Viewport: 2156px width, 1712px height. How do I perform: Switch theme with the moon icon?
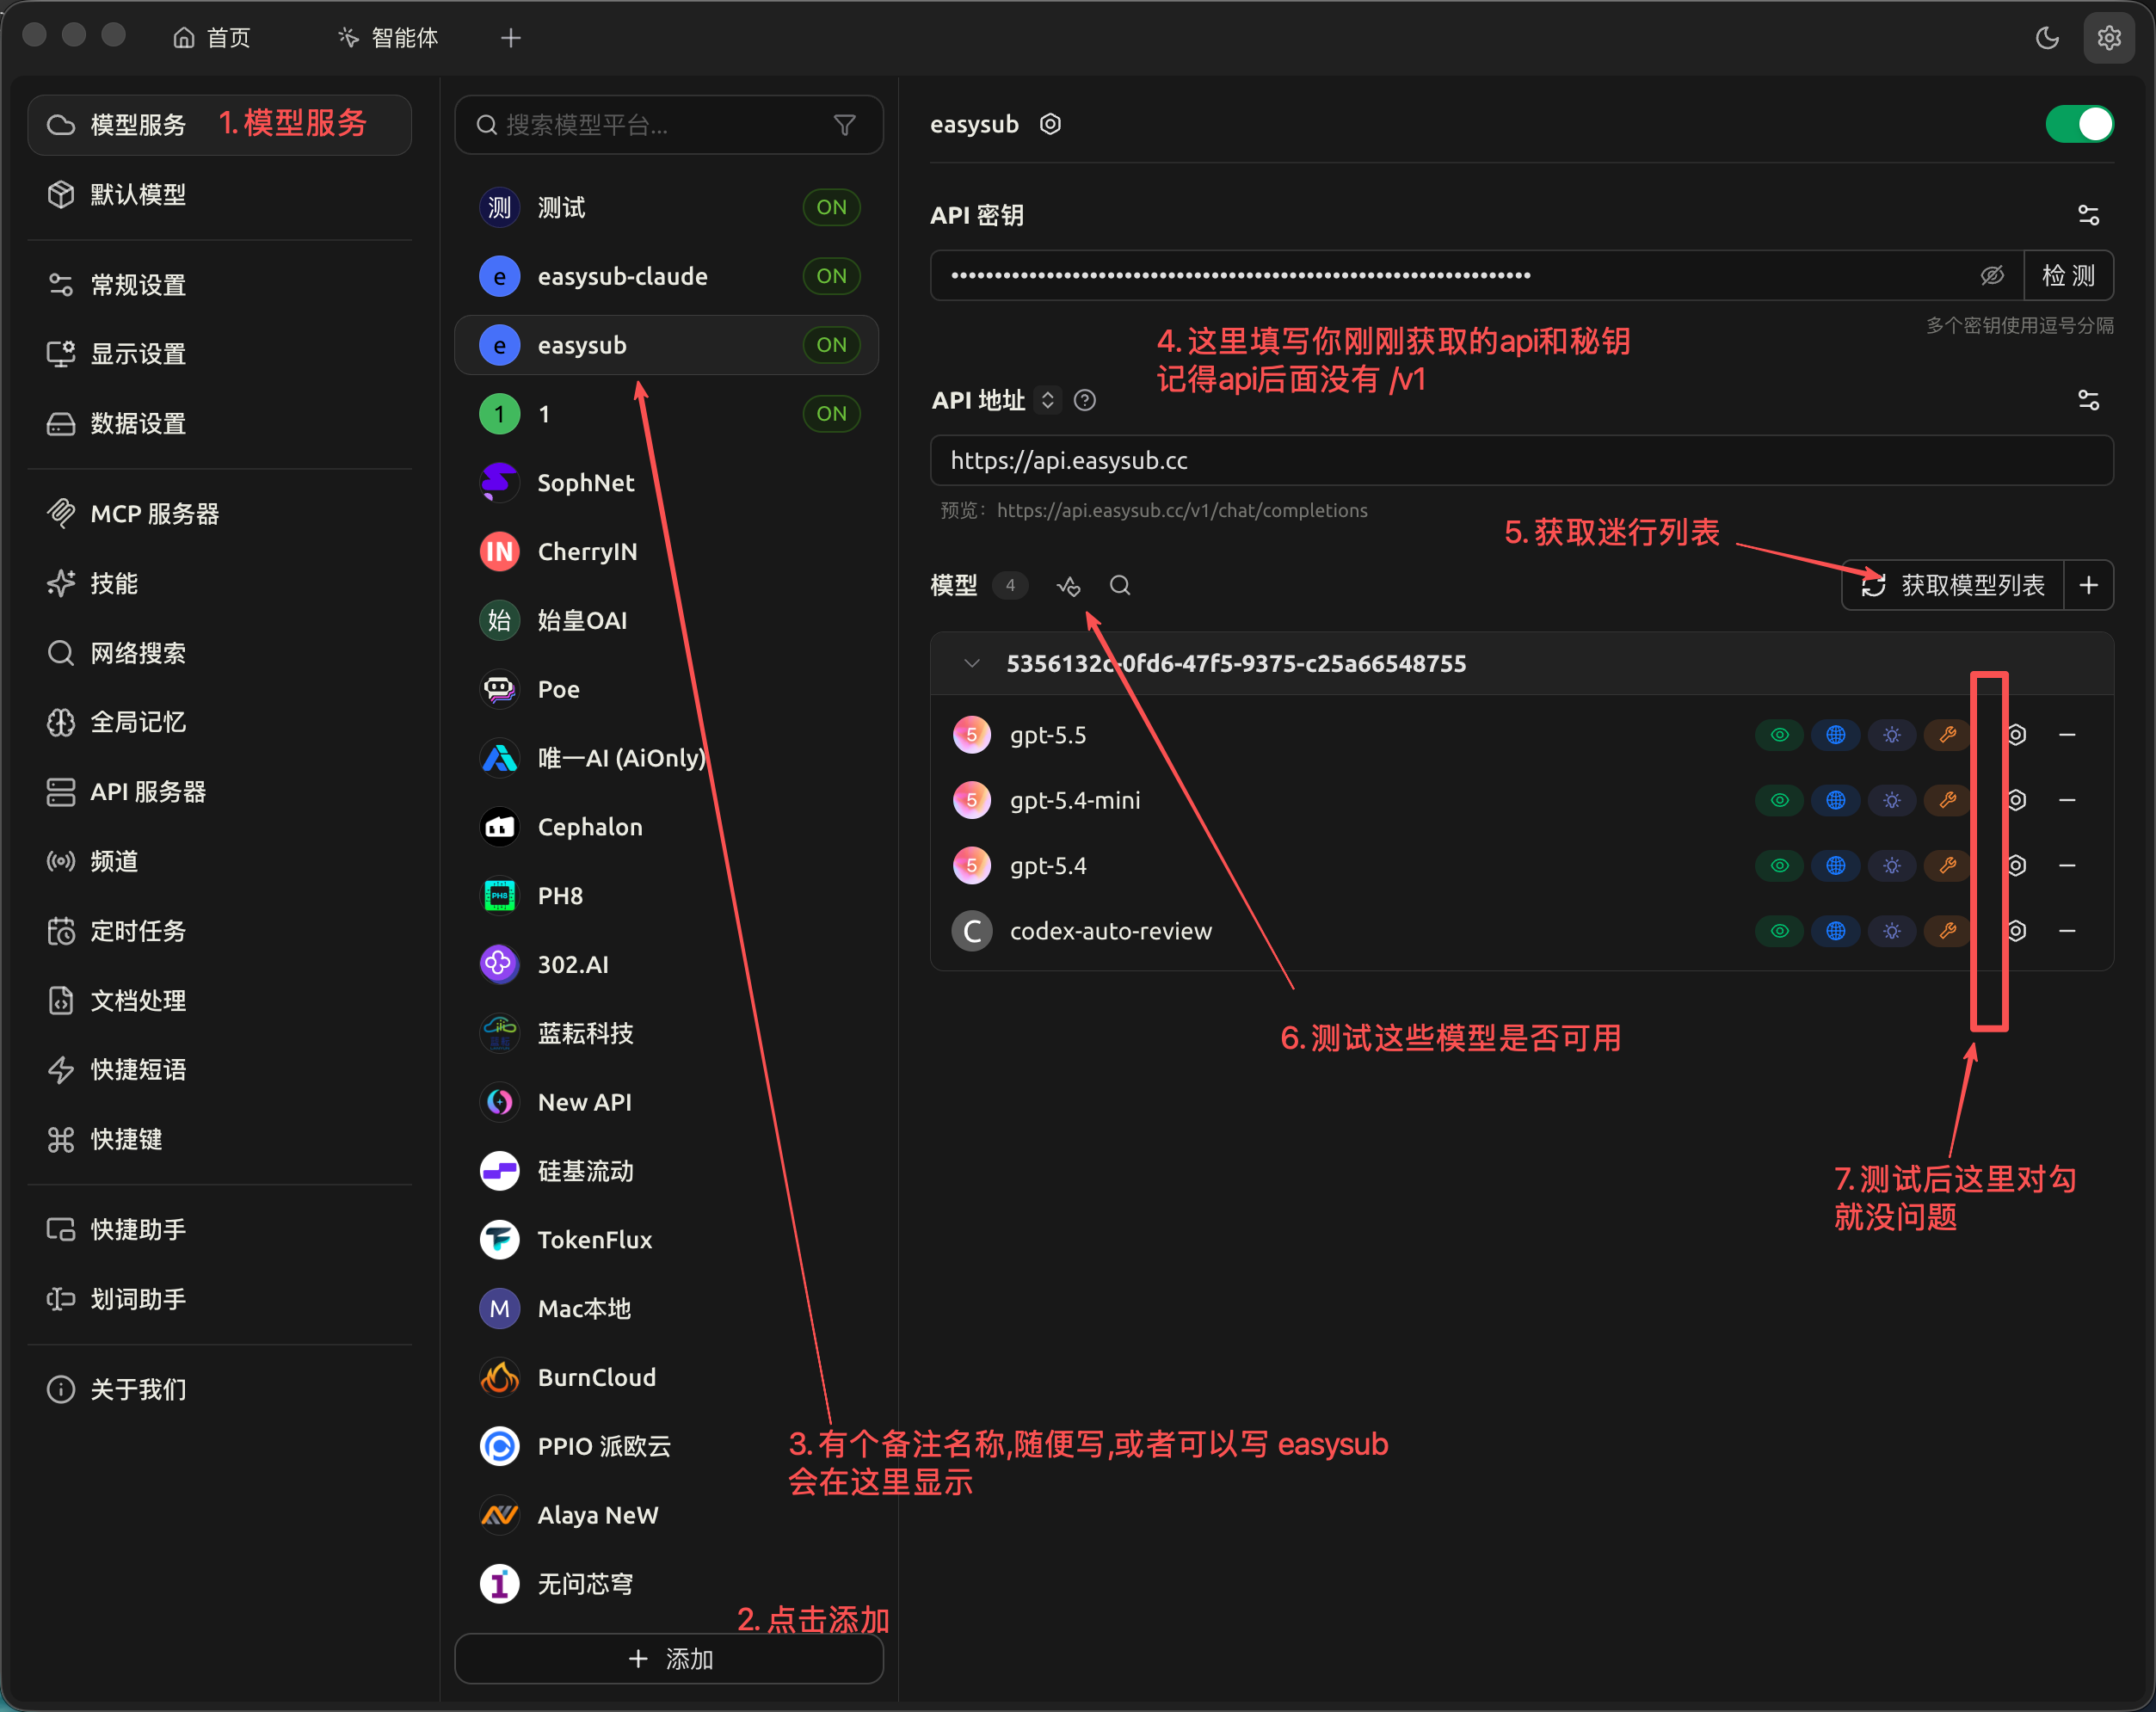(x=2047, y=38)
